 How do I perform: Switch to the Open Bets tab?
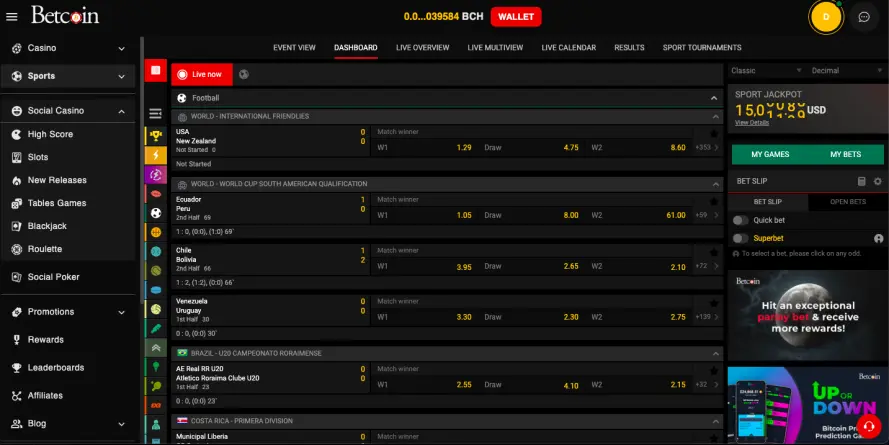pos(848,202)
